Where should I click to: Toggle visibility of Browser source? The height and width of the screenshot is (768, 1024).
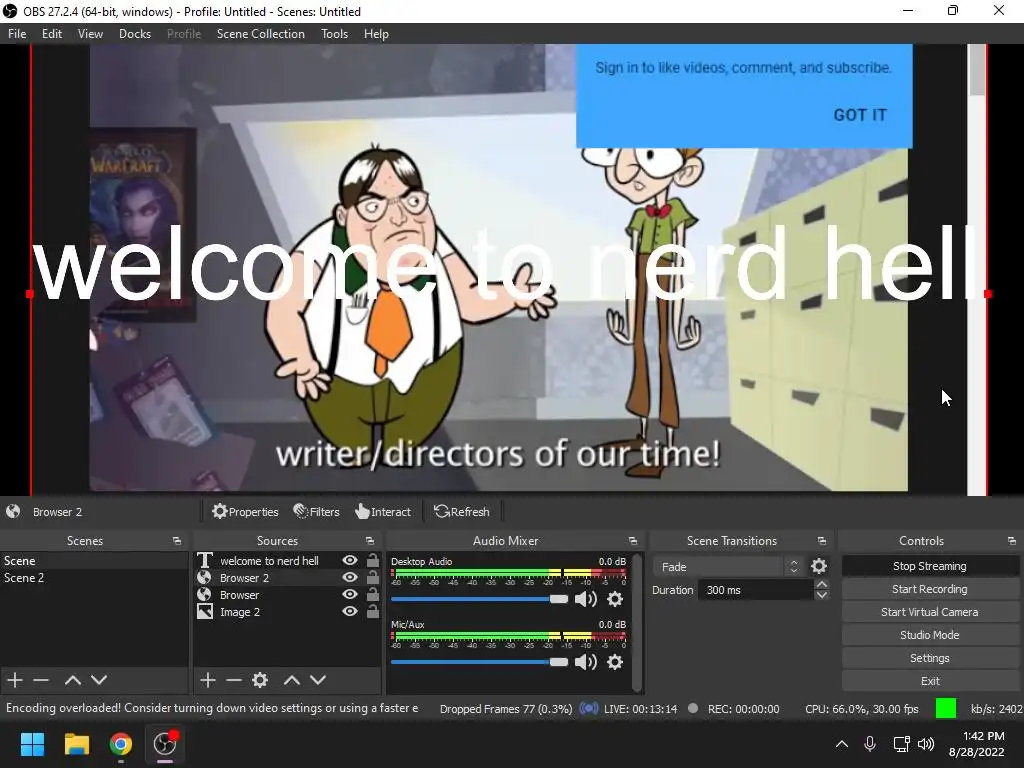tap(350, 594)
